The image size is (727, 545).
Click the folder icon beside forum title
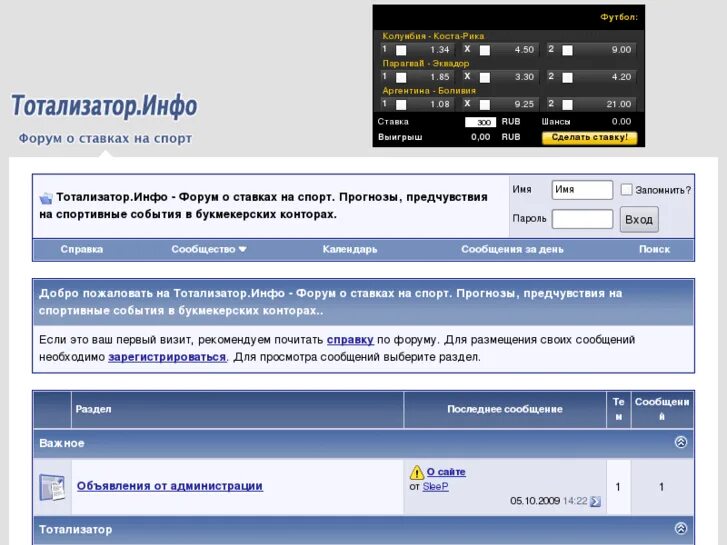pyautogui.click(x=46, y=198)
